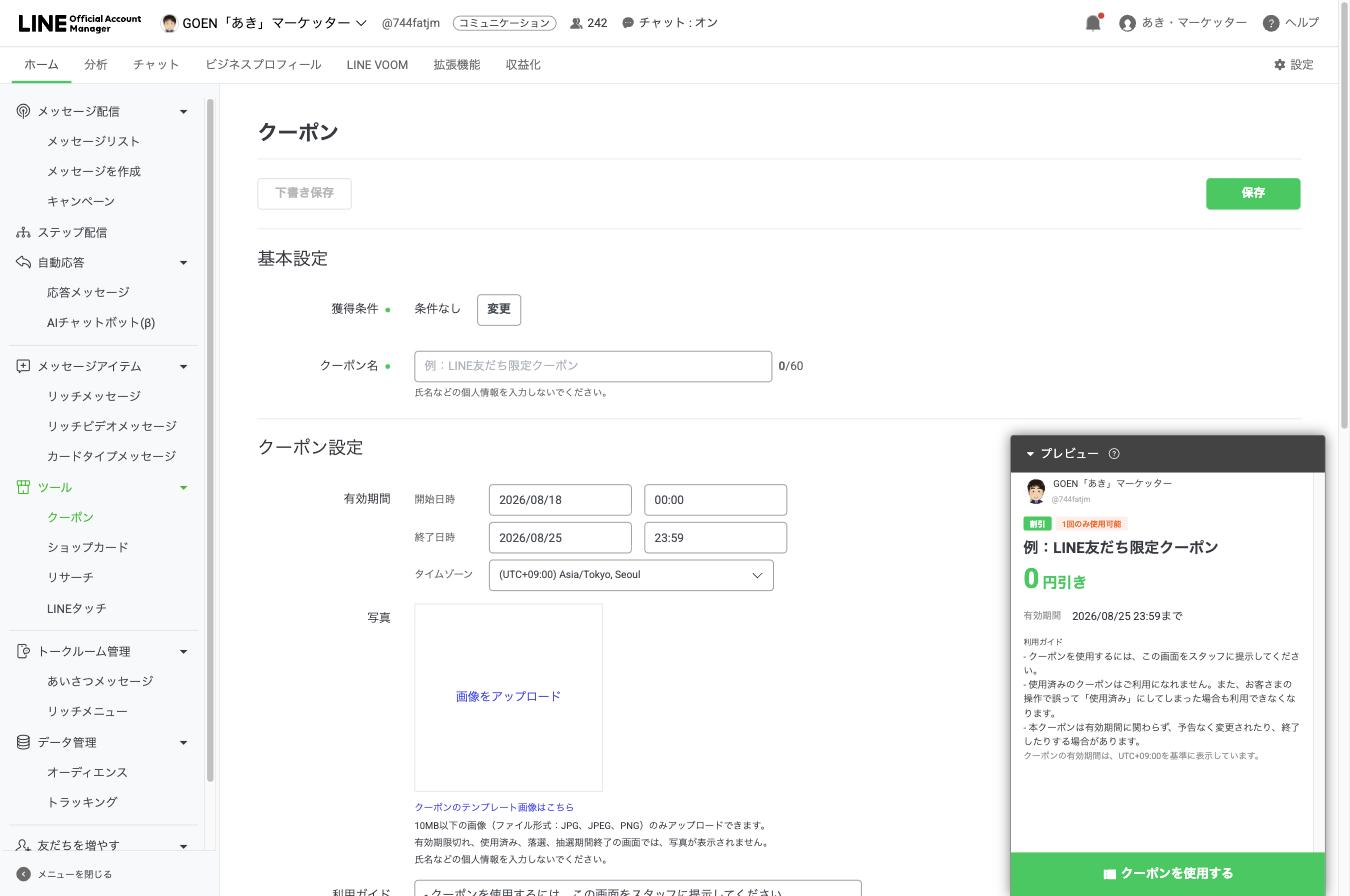Viewport: 1350px width, 896px height.
Task: Click the help question mark icon
Action: click(1271, 23)
